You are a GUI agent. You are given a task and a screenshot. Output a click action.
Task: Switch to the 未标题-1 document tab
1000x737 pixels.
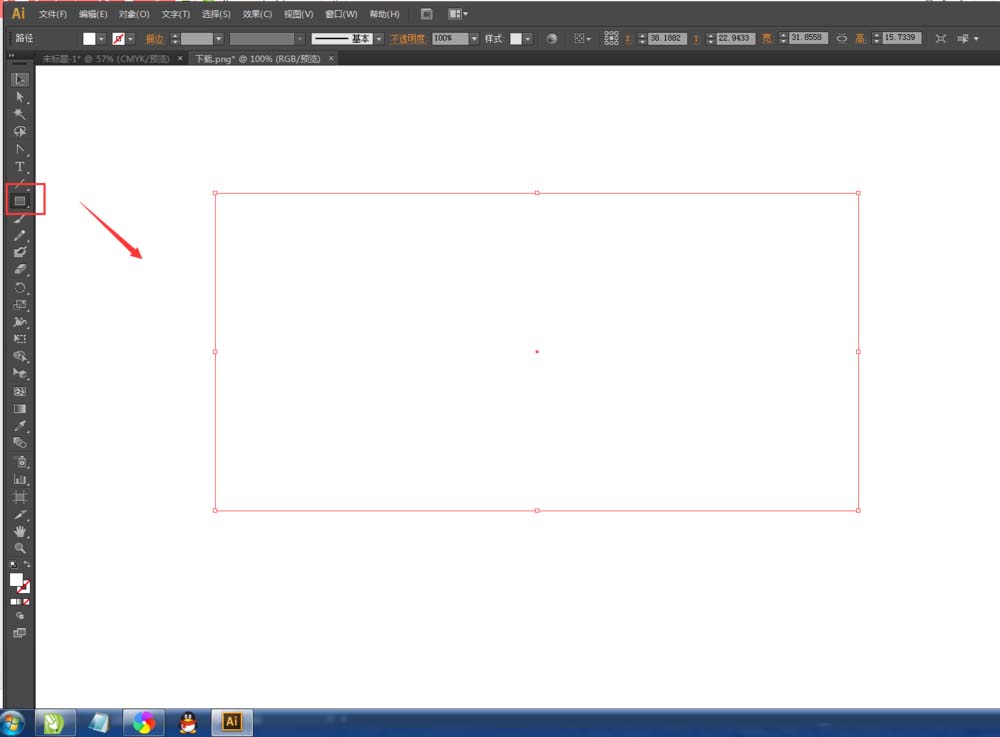106,59
